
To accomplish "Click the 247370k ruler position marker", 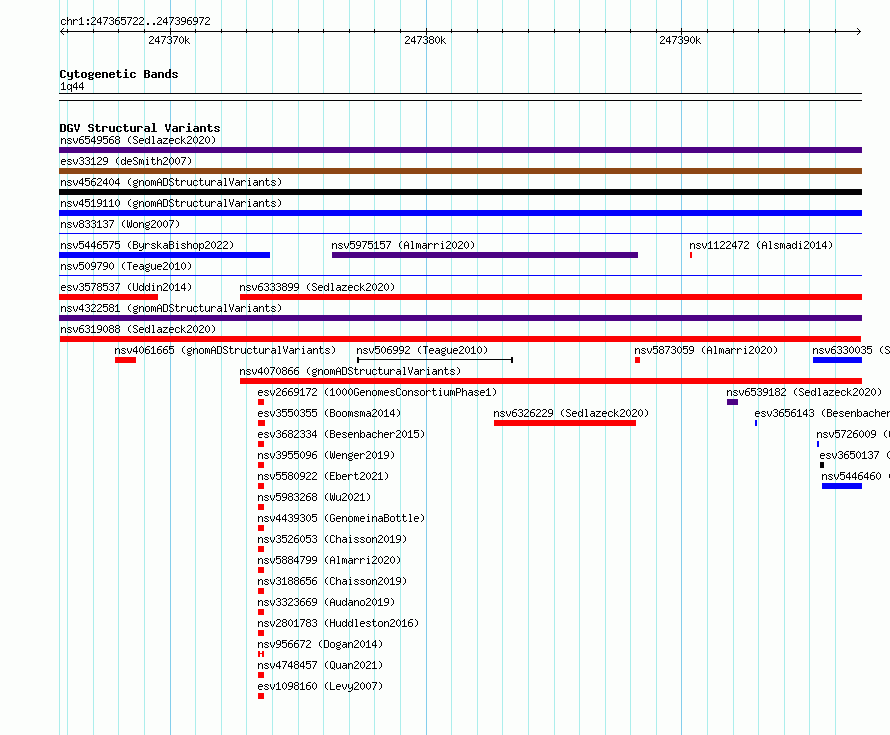I will coord(169,40).
